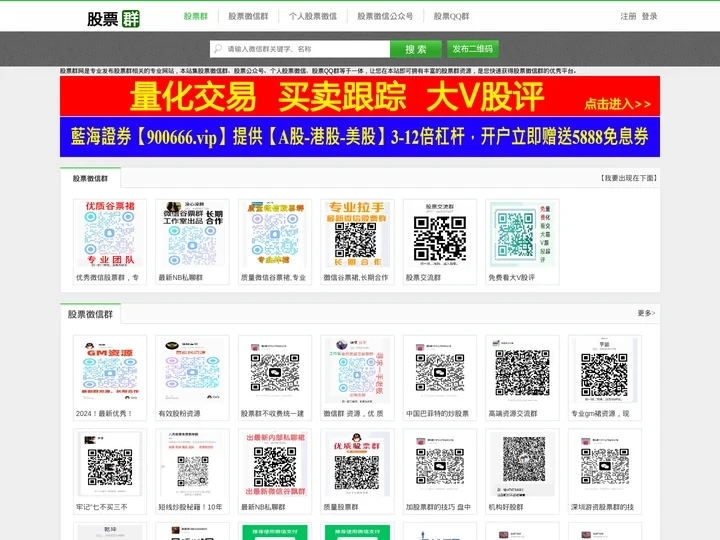Click the 更多> link
The height and width of the screenshot is (540, 720).
pos(646,313)
